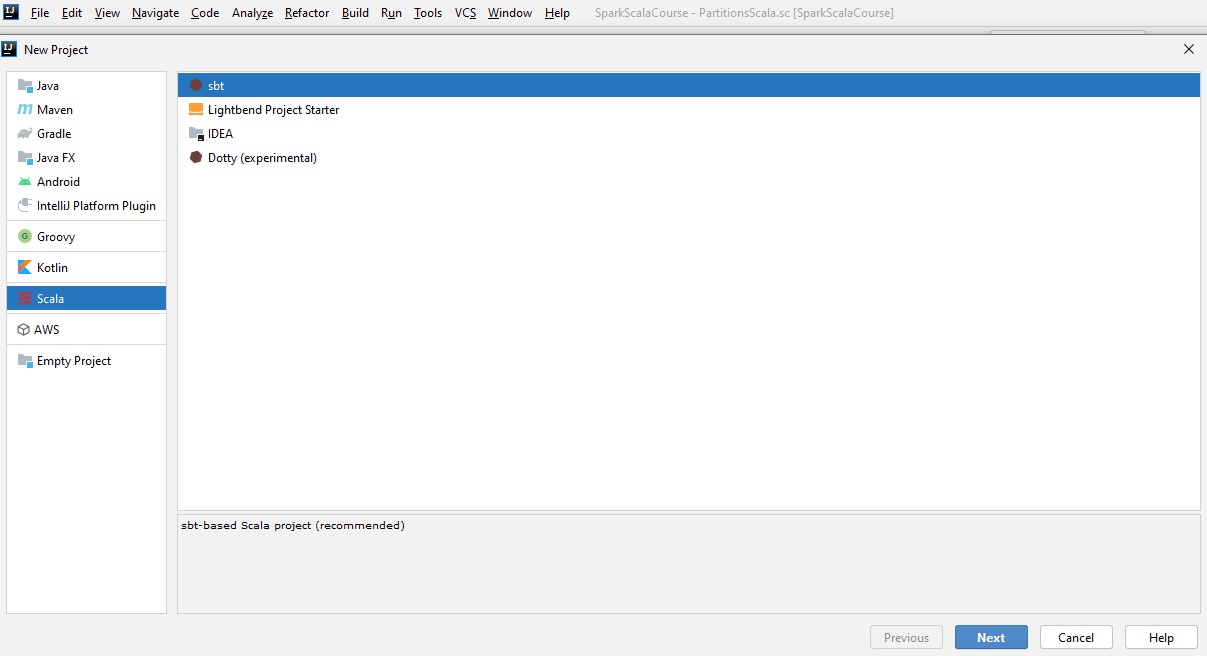Select Android project type
This screenshot has height=656, width=1207.
(x=86, y=182)
